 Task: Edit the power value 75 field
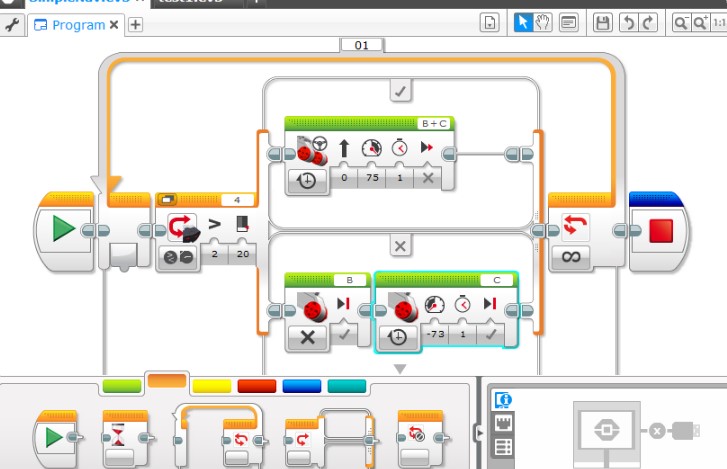click(372, 179)
